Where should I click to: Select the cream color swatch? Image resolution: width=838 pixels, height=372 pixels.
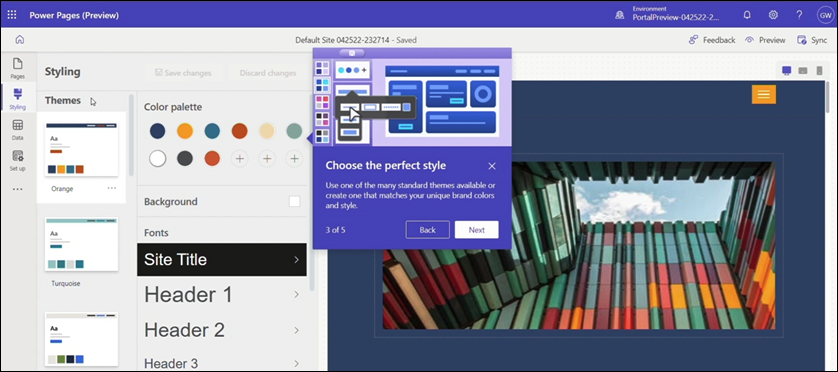pyautogui.click(x=267, y=131)
